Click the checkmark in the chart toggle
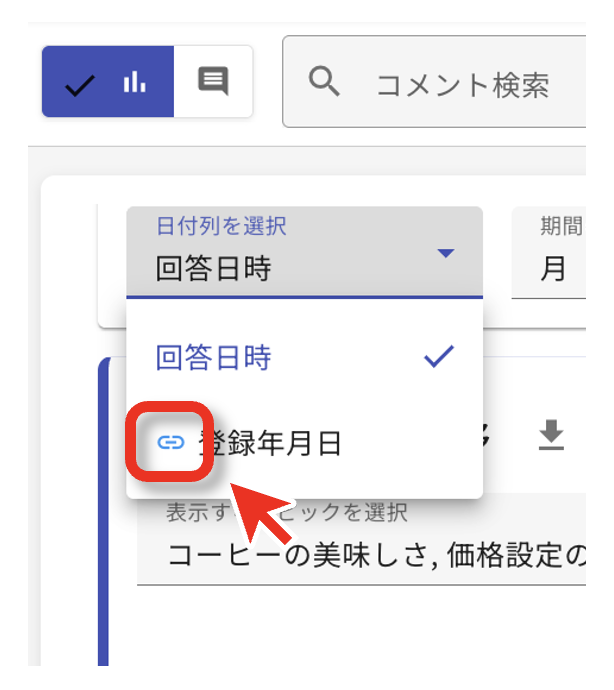Viewport: 614px width, 690px height. tap(80, 85)
